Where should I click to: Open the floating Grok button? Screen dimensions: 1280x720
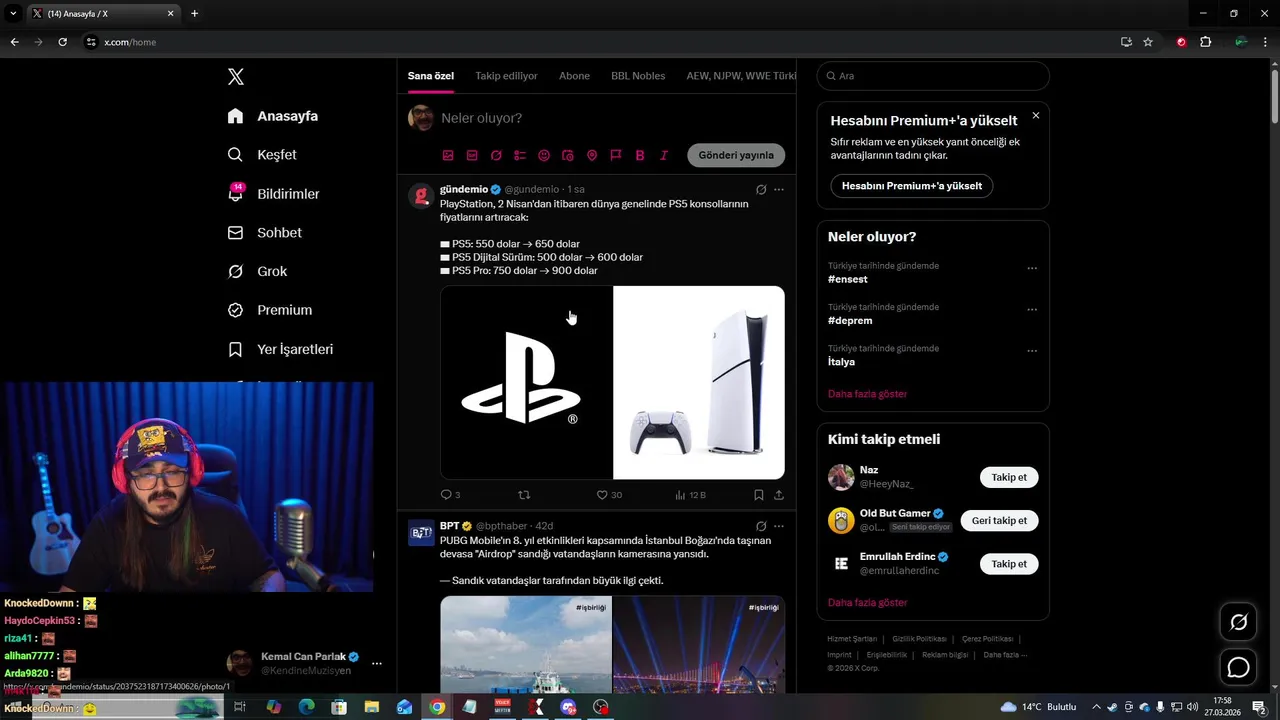point(1238,623)
